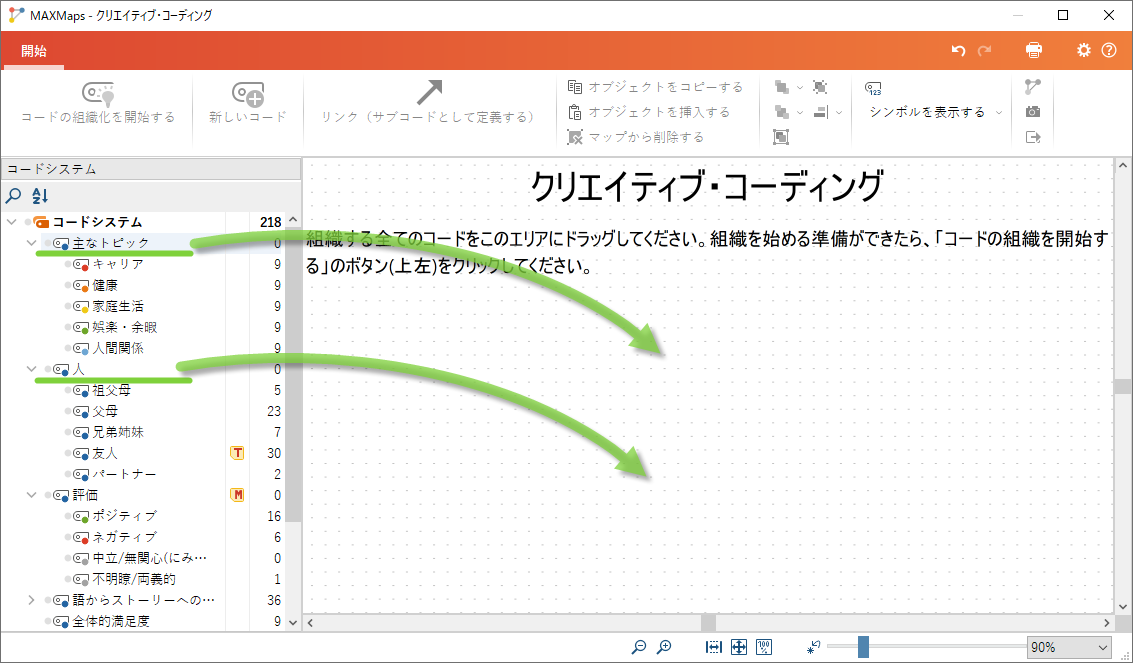
Task: Click the Start code organization lightbulb icon
Action: pos(98,92)
